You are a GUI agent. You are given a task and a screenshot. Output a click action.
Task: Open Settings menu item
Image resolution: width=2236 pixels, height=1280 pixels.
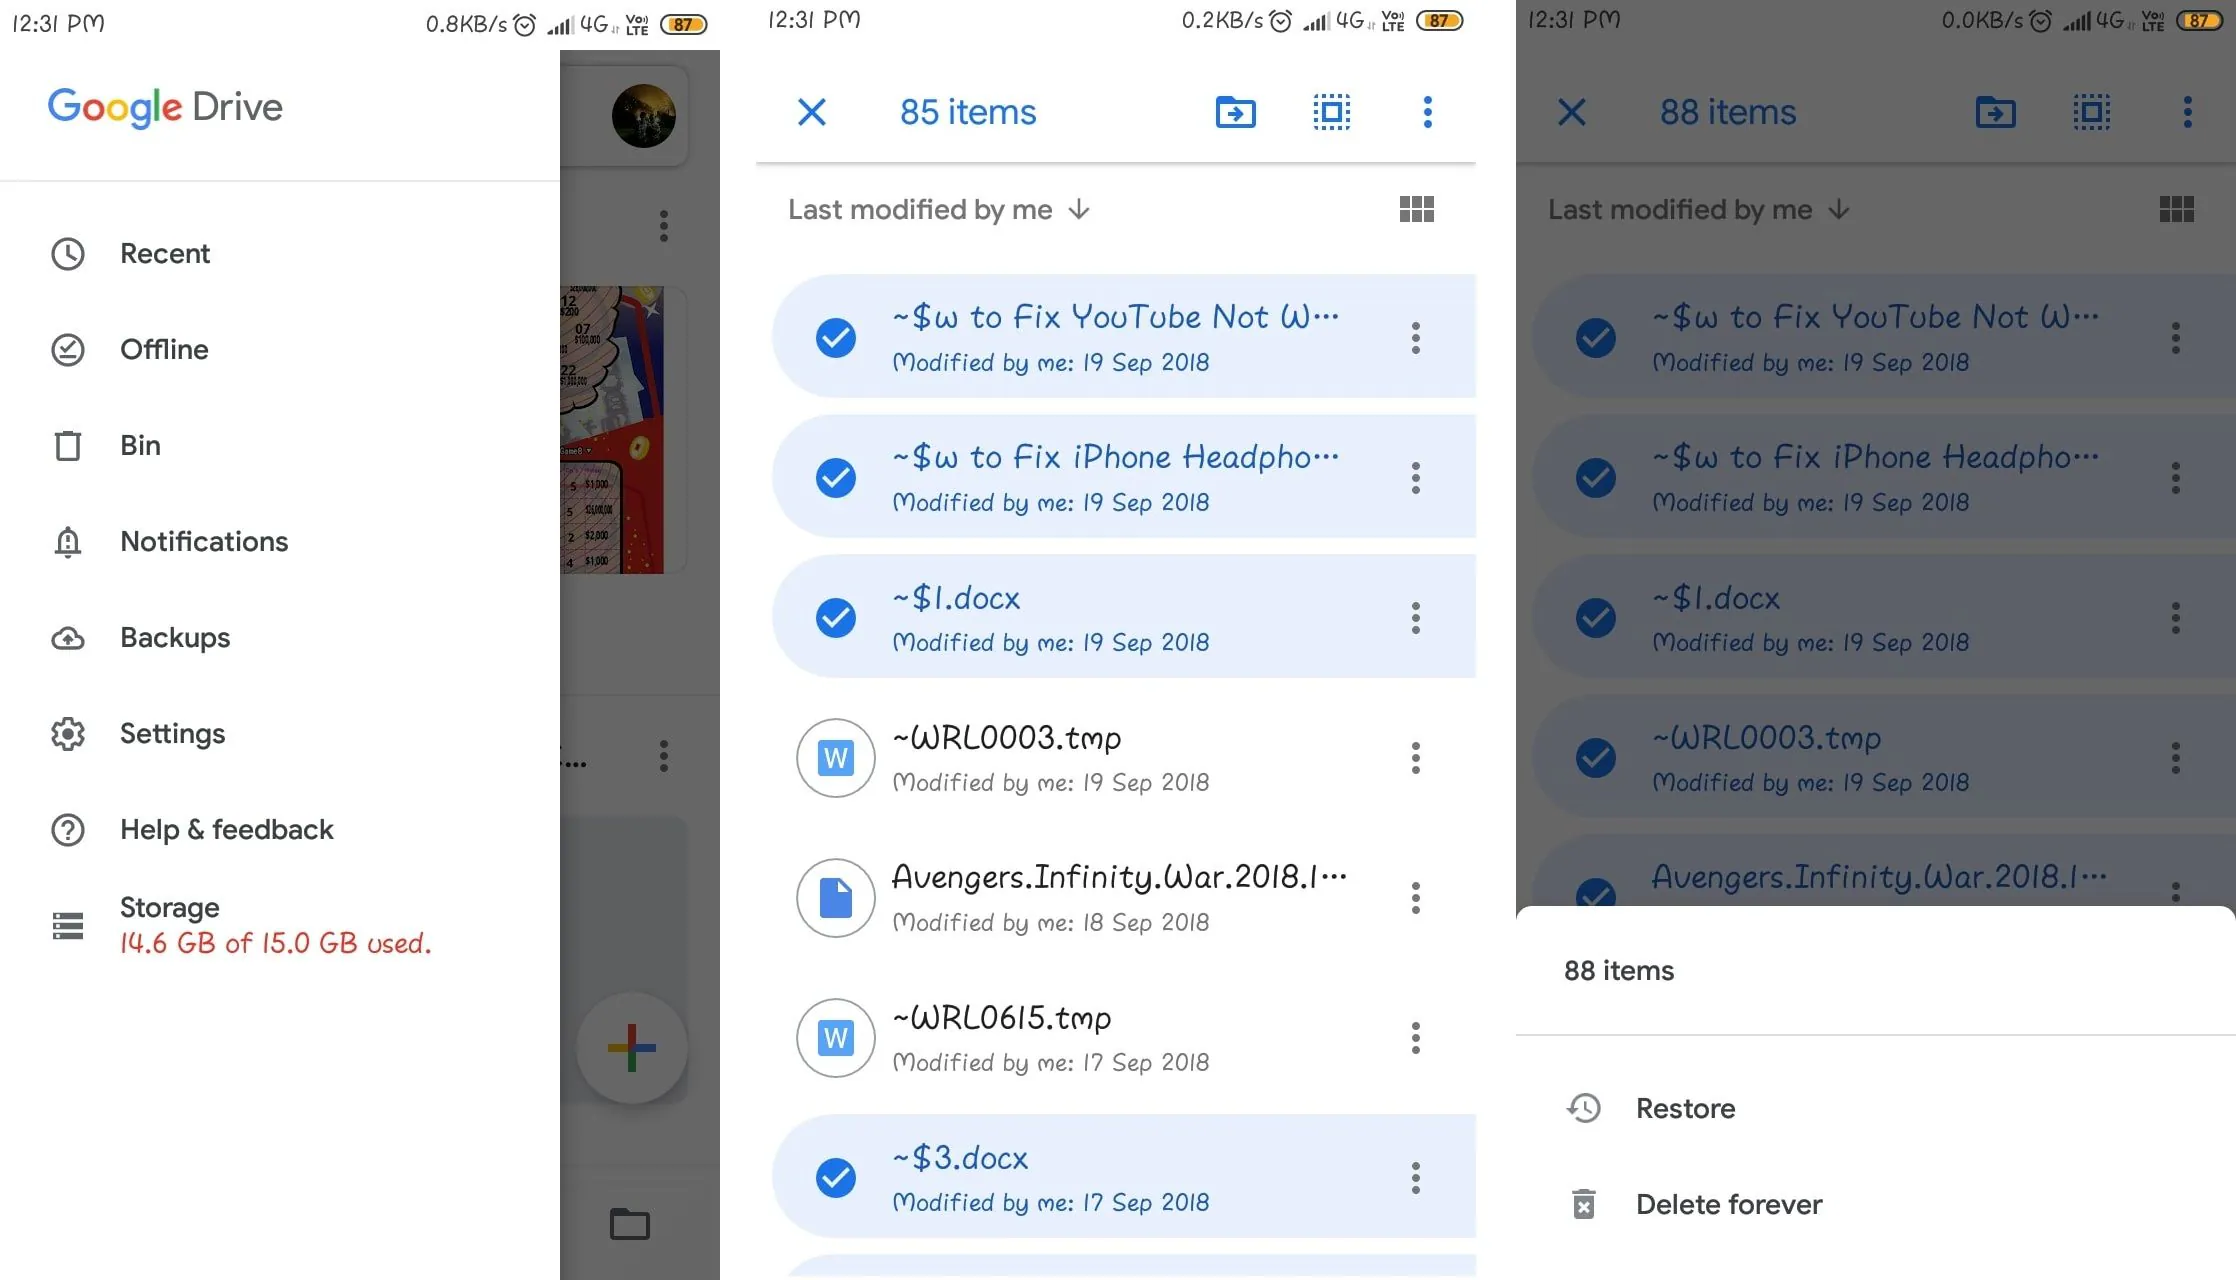172,733
